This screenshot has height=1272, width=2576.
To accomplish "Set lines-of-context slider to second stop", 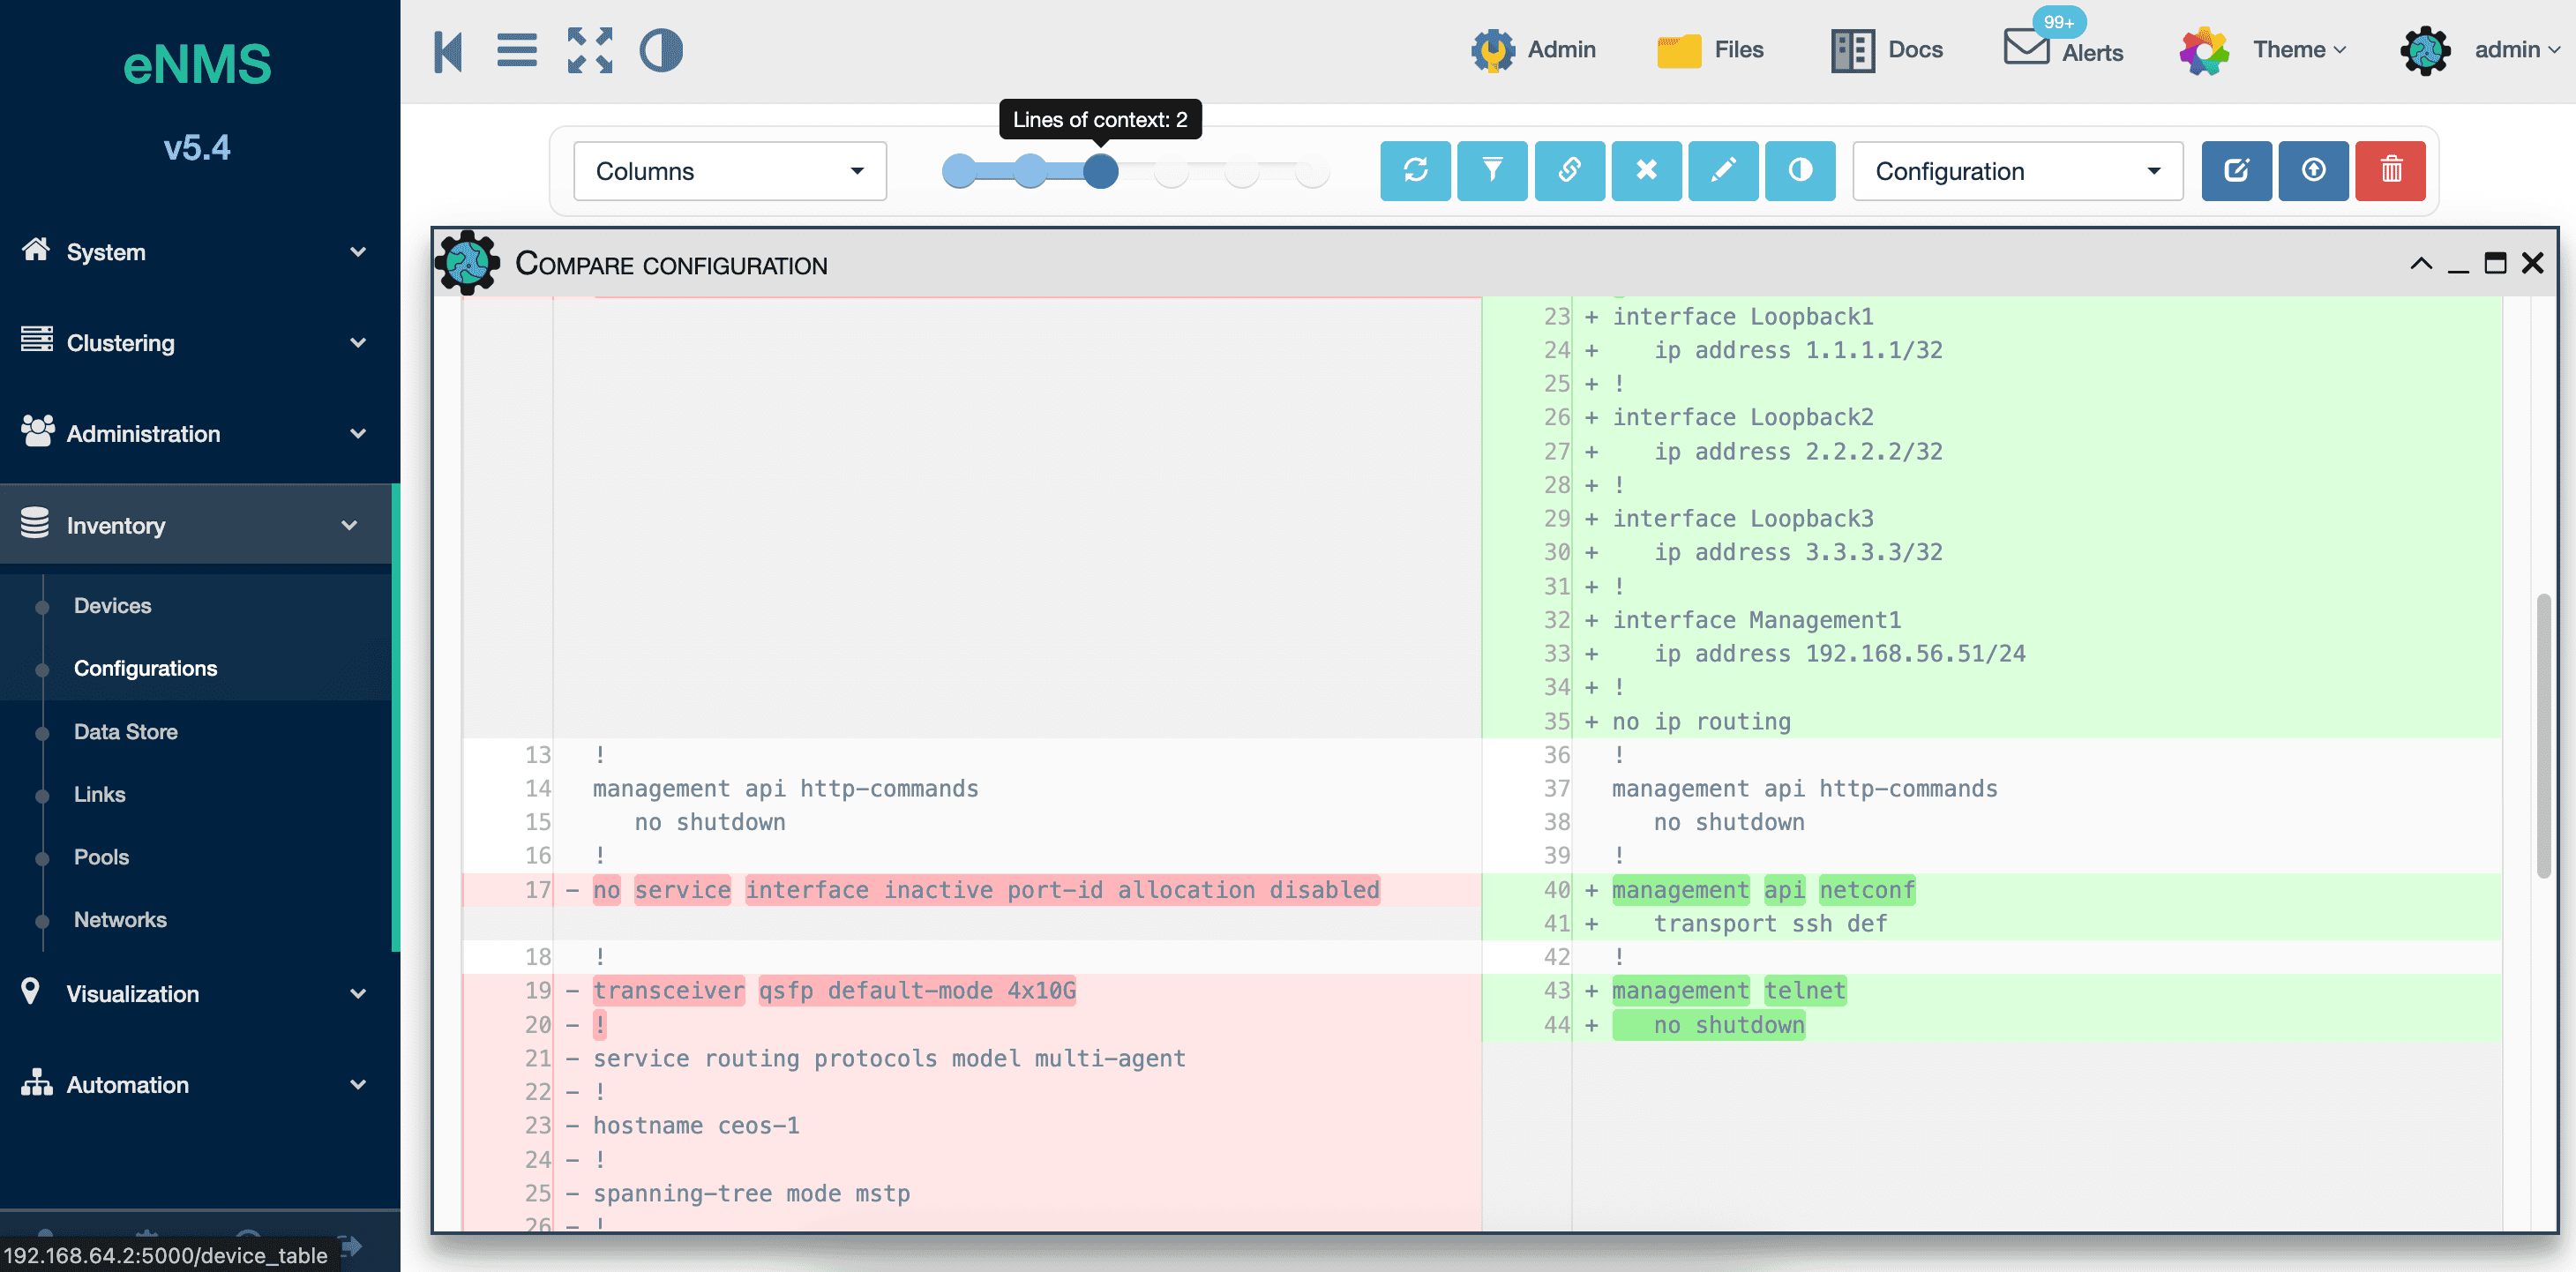I will tap(1030, 171).
